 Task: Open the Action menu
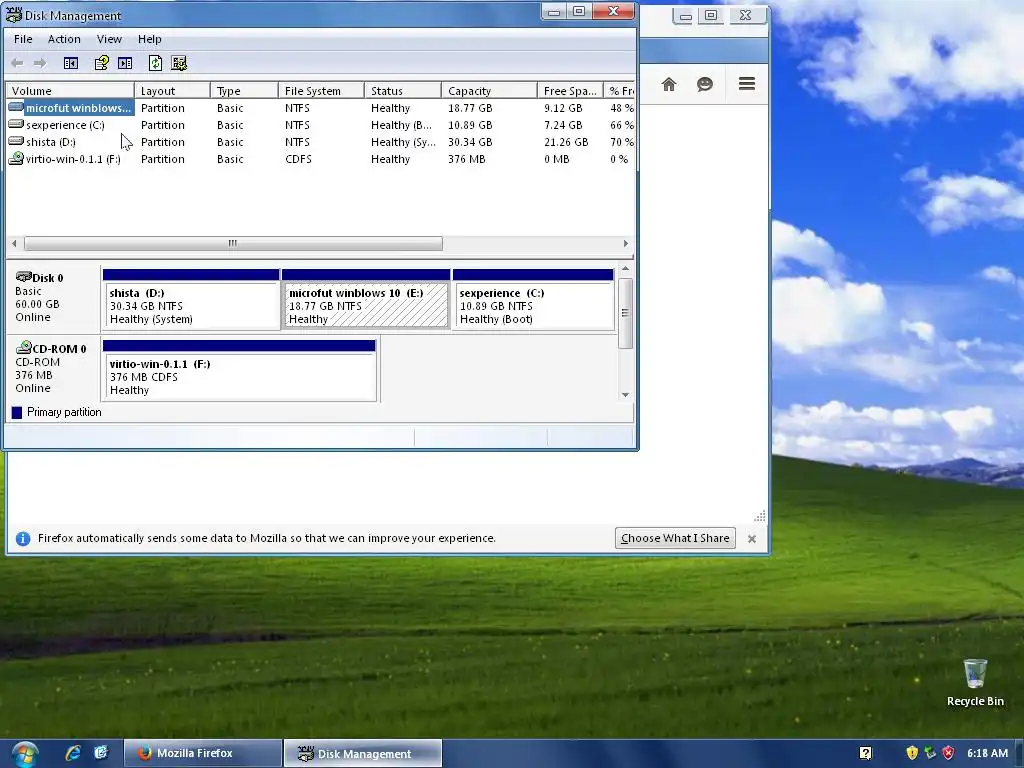pos(64,39)
